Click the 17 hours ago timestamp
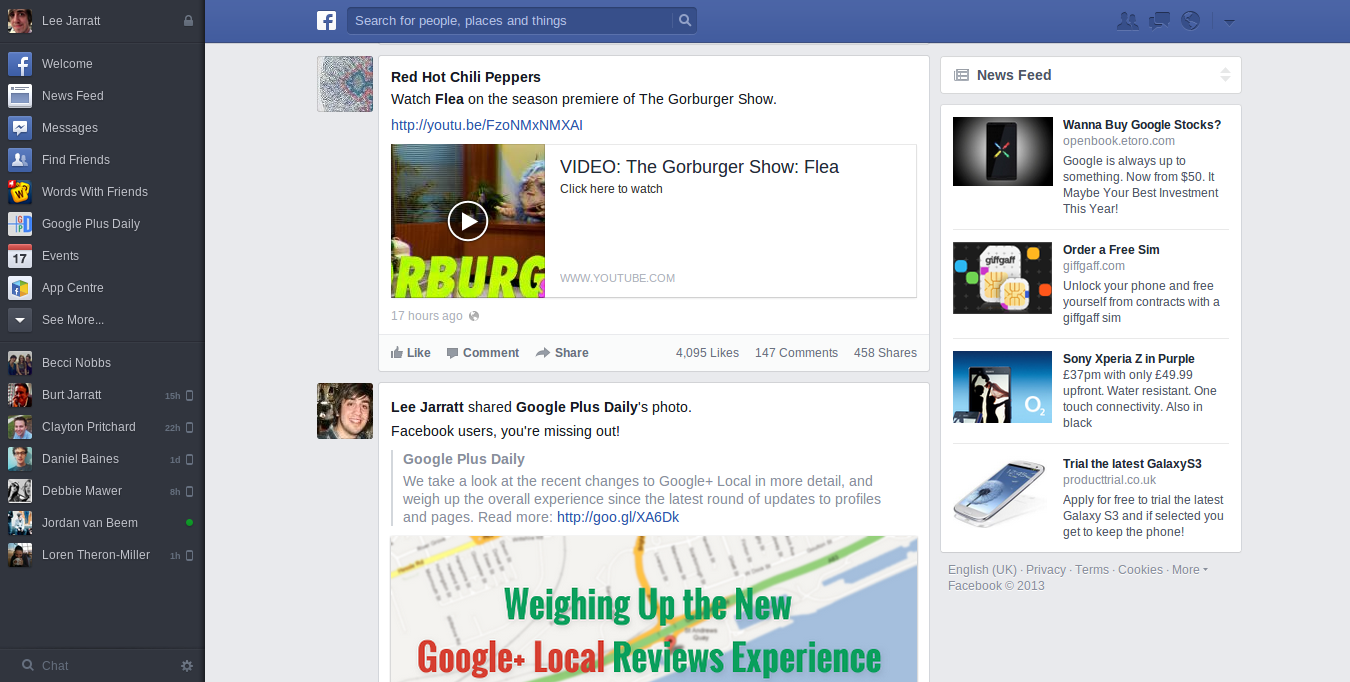Image resolution: width=1350 pixels, height=682 pixels. pyautogui.click(x=427, y=316)
